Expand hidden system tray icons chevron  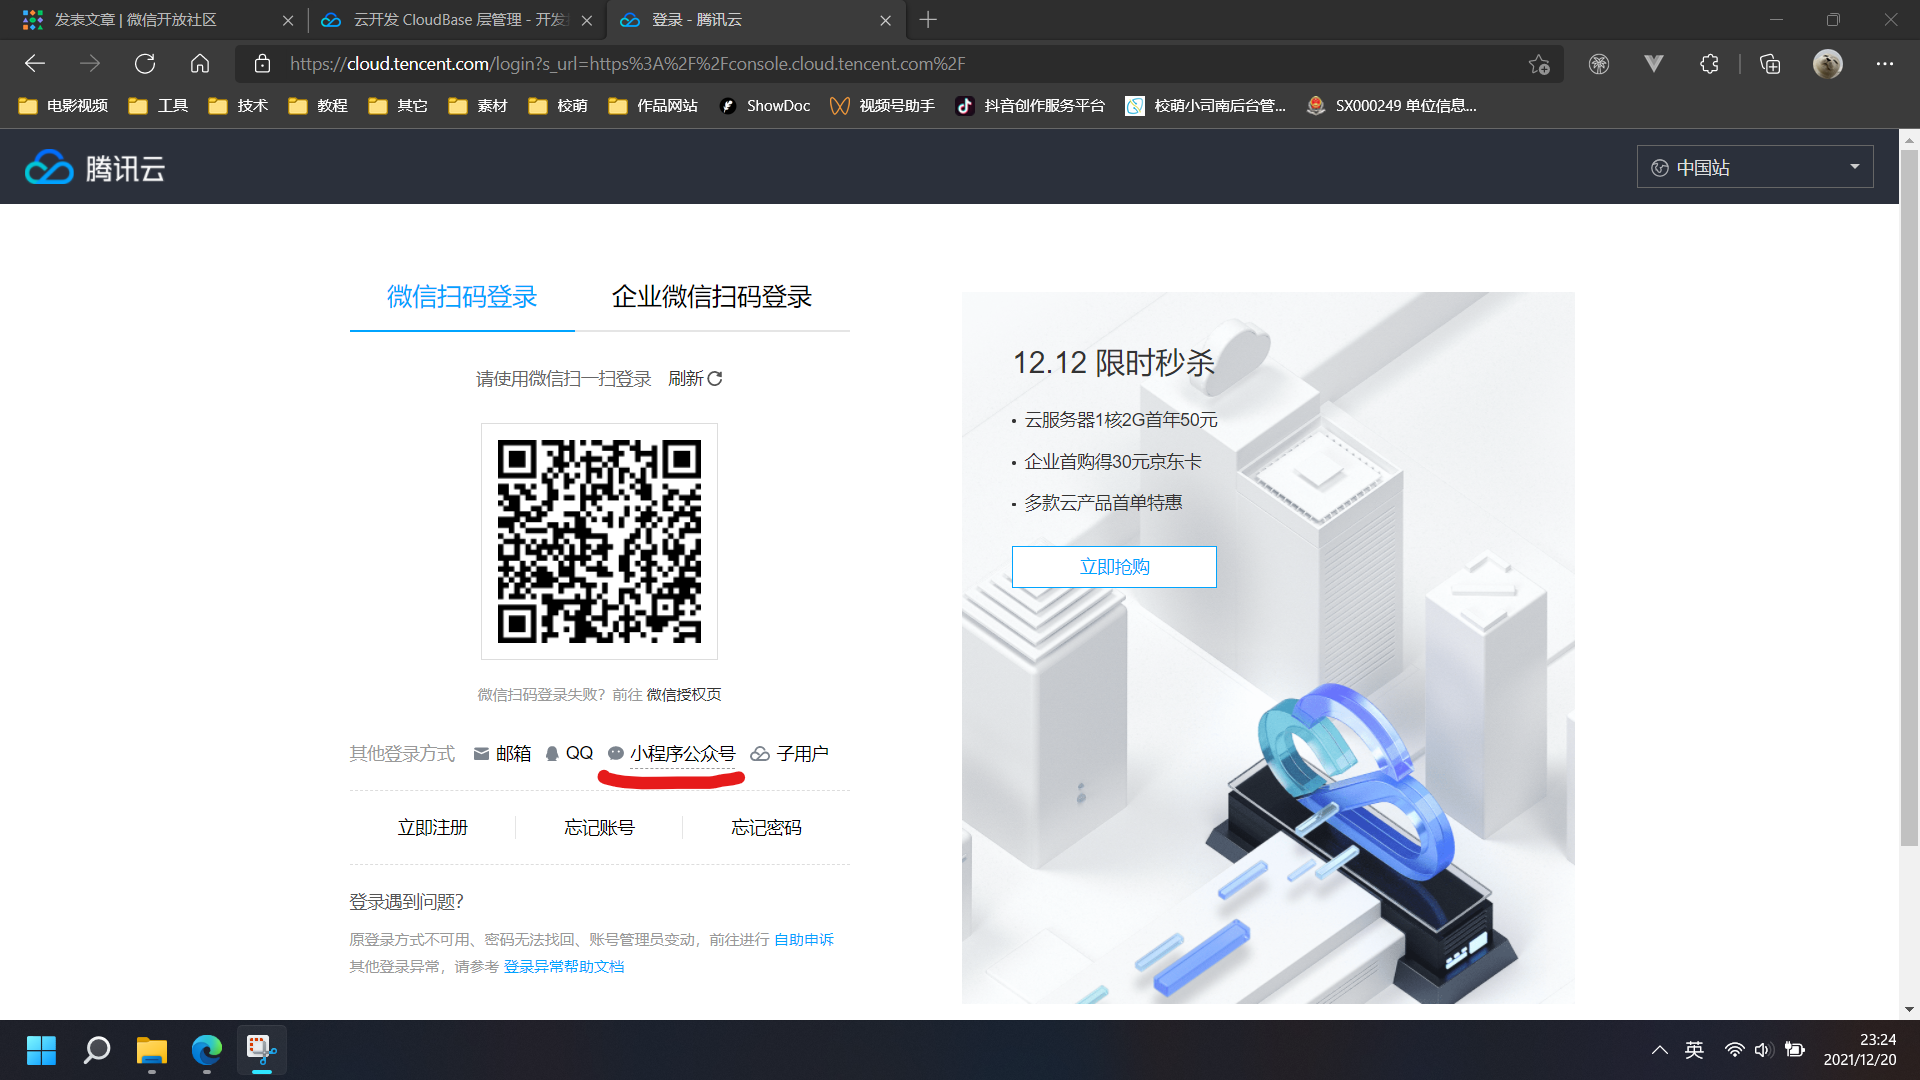pos(1659,1050)
